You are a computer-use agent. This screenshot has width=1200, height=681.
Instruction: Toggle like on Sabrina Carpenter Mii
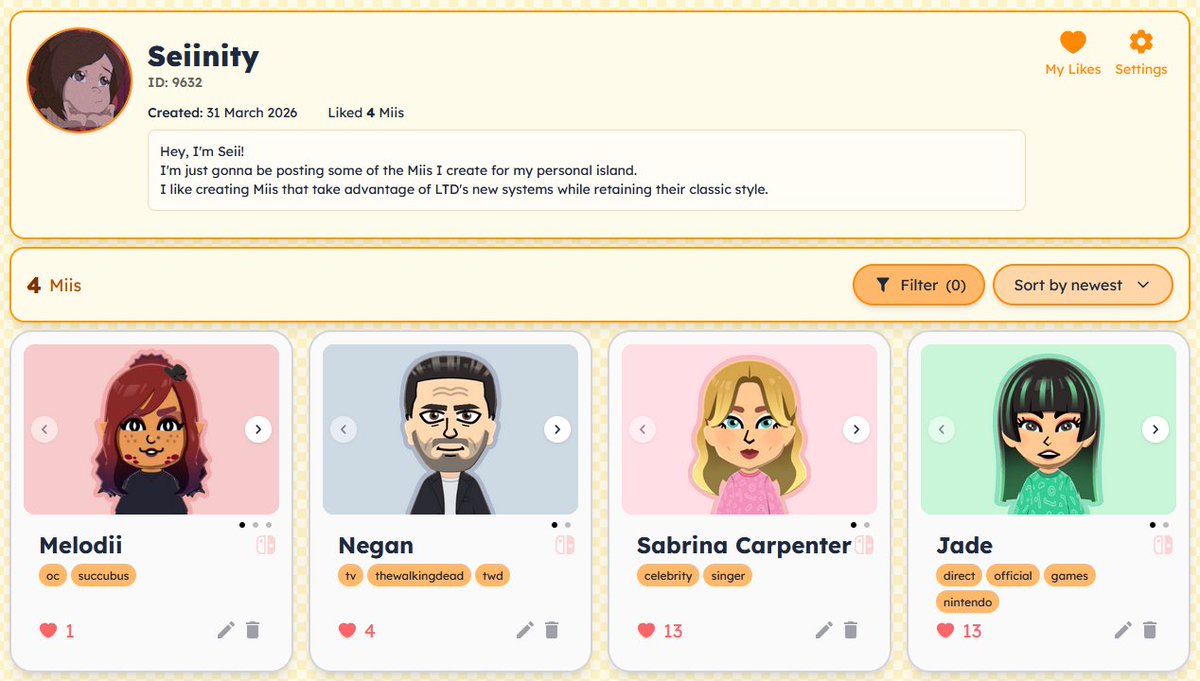coord(646,630)
